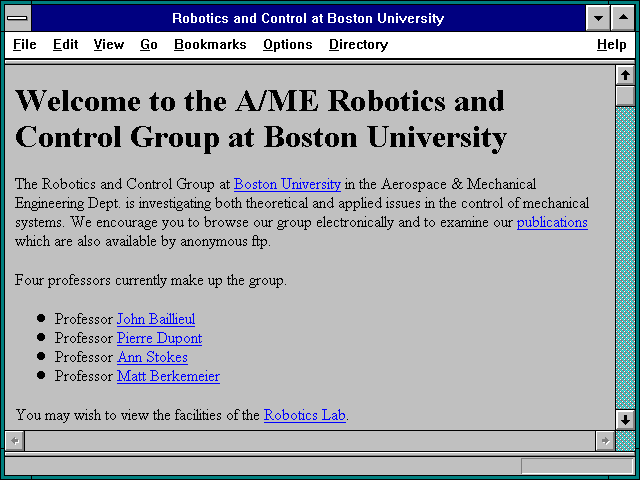The image size is (640, 480).
Task: Open the Ann Stokes link
Action: coord(153,357)
